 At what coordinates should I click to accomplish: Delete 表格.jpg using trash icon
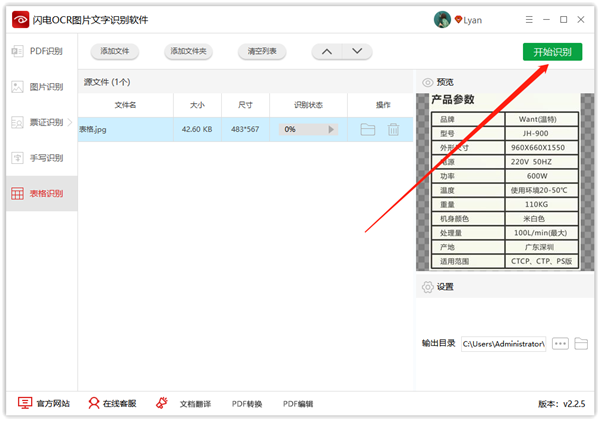pos(393,129)
